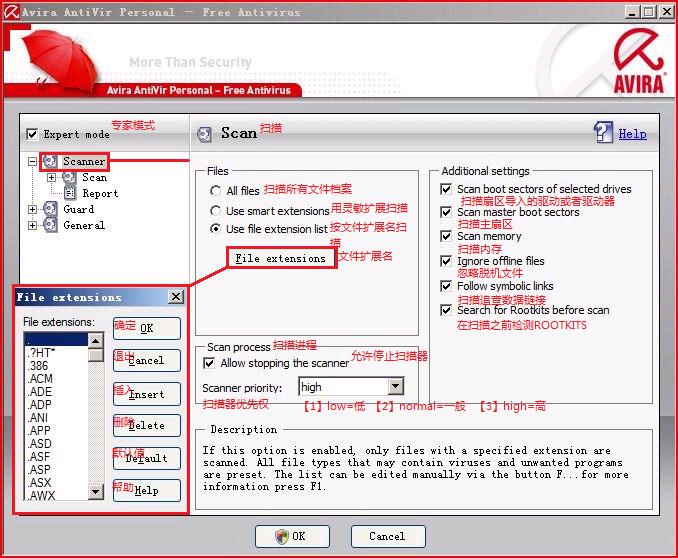
Task: Select .ASX in extension list
Action: [56, 482]
